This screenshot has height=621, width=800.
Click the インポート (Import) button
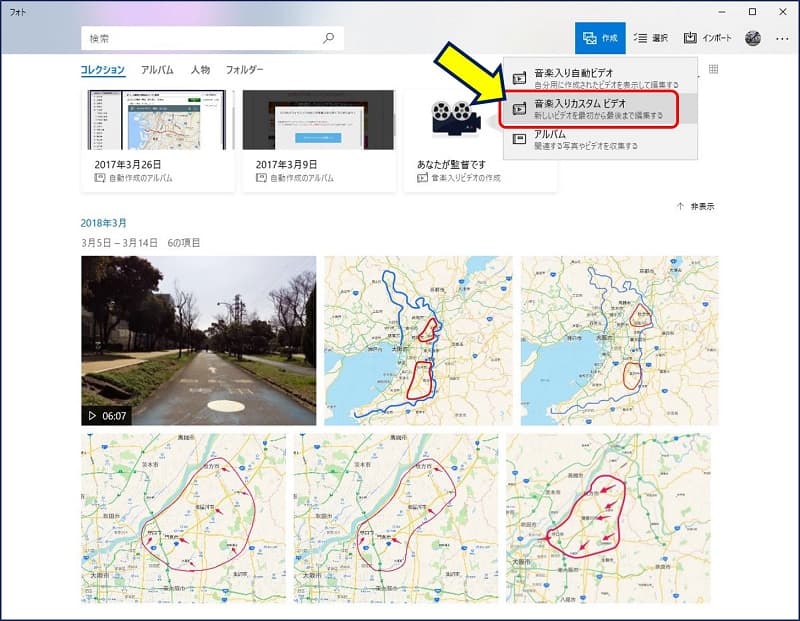point(707,38)
